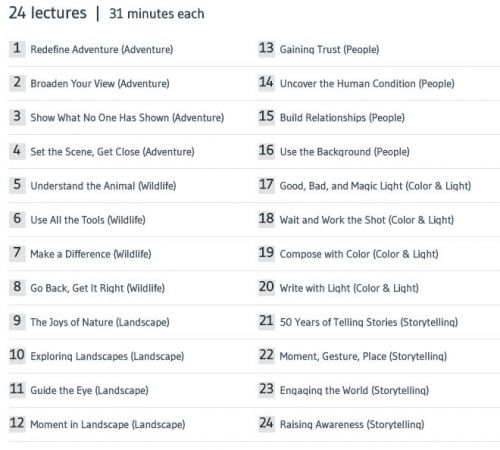Open Show What No One Has Shown lecture

127,118
